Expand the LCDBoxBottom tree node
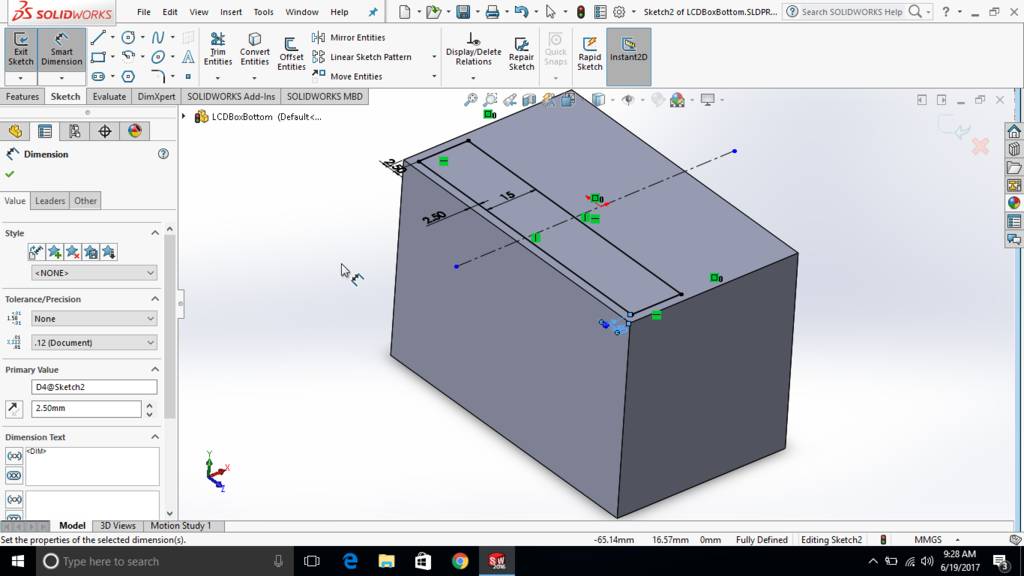Image resolution: width=1024 pixels, height=576 pixels. tap(184, 117)
